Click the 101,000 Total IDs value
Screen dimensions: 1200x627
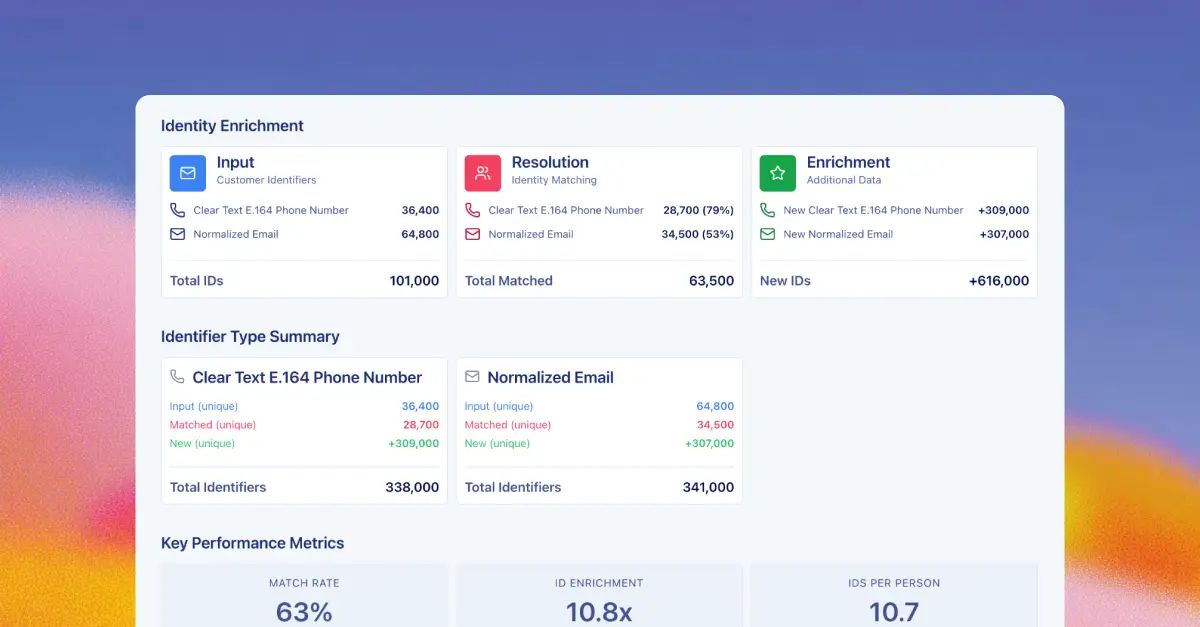(x=414, y=281)
